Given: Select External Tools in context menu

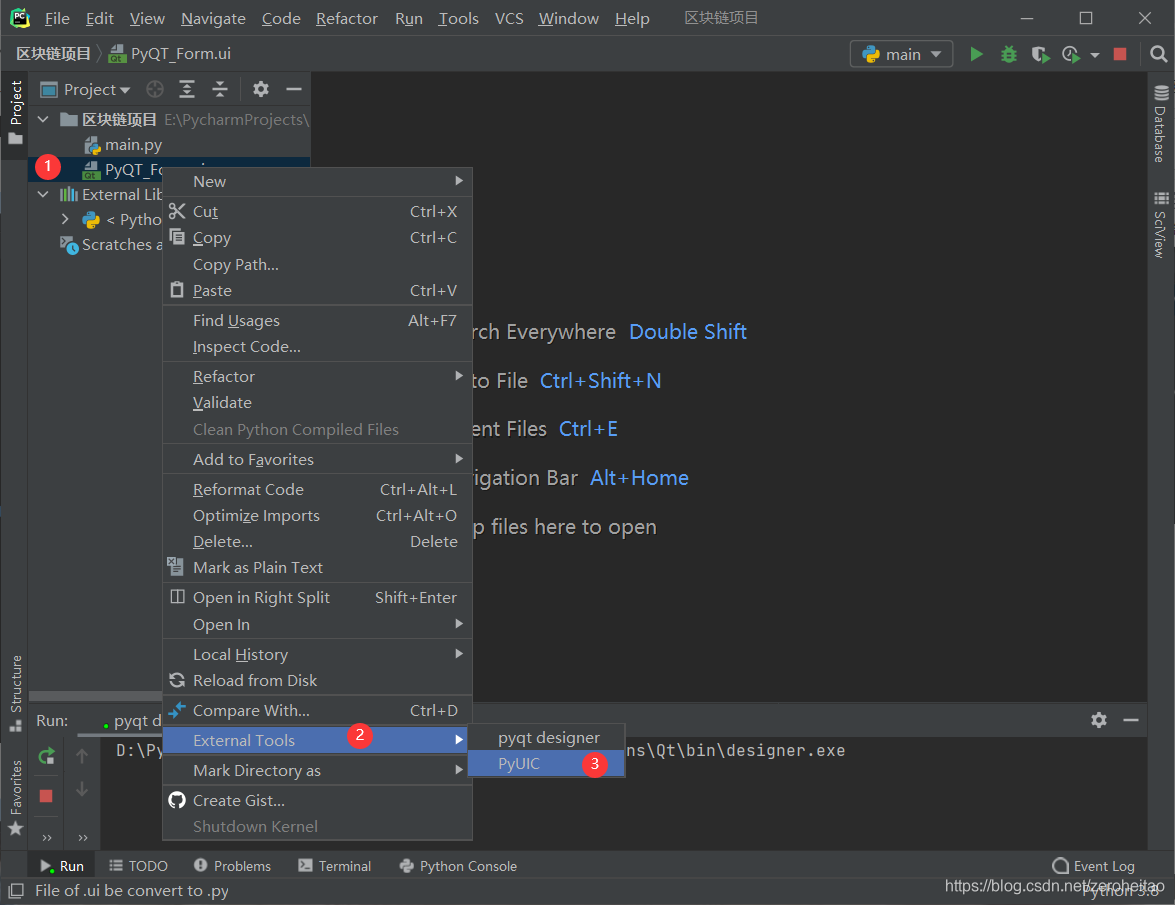Looking at the screenshot, I should click(x=318, y=740).
